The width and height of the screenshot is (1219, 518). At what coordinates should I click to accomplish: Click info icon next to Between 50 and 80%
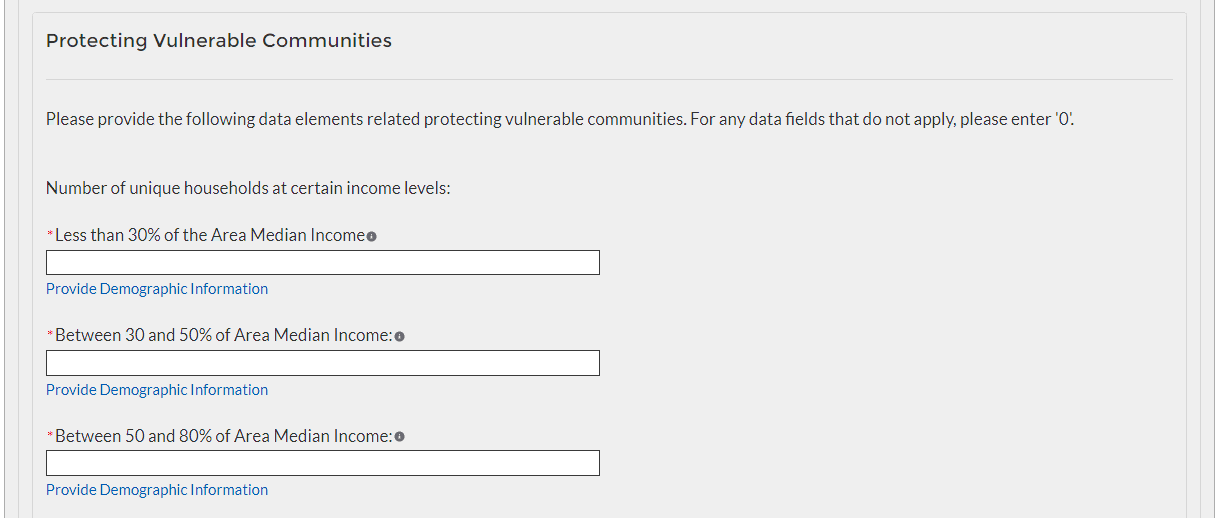click(399, 437)
